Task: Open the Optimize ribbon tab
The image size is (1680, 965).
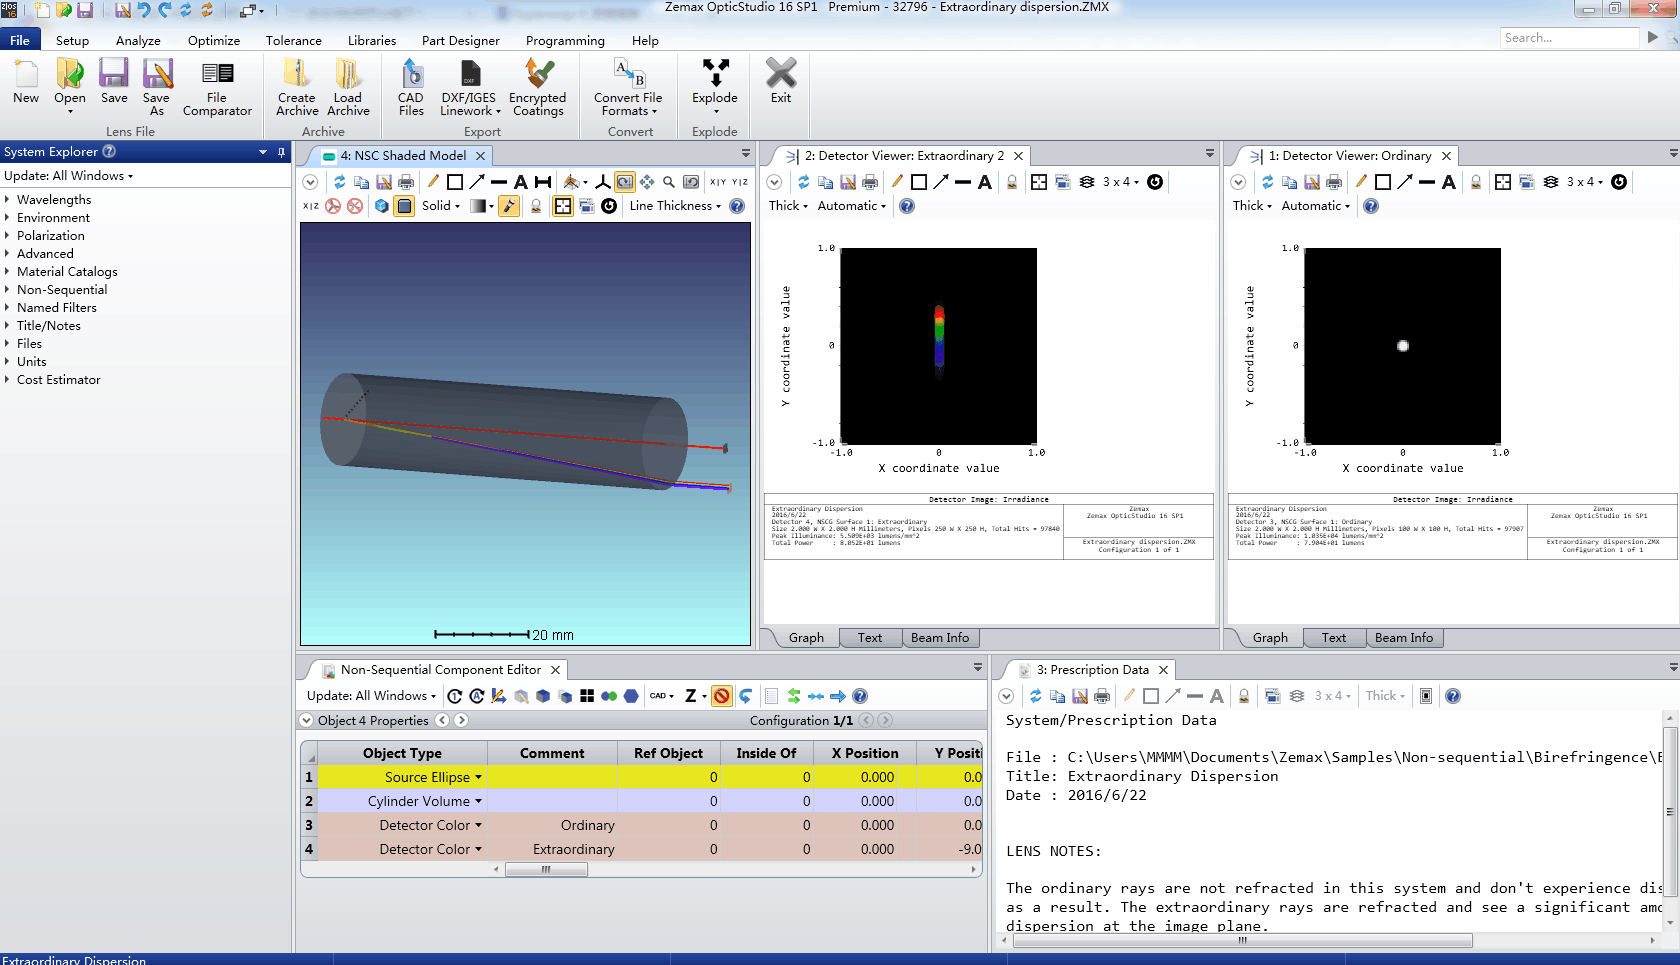Action: pos(214,41)
